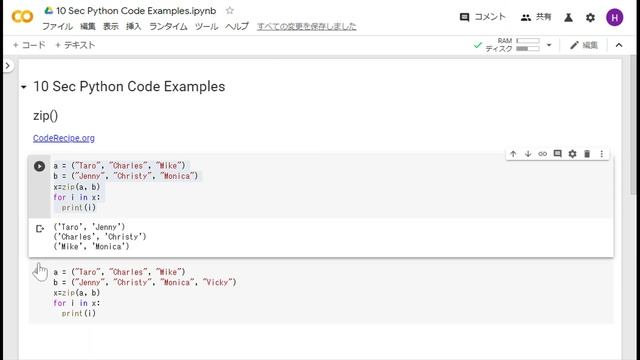This screenshot has height=360, width=640.
Task: Open the Colab logo home link
Action: [x=22, y=17]
